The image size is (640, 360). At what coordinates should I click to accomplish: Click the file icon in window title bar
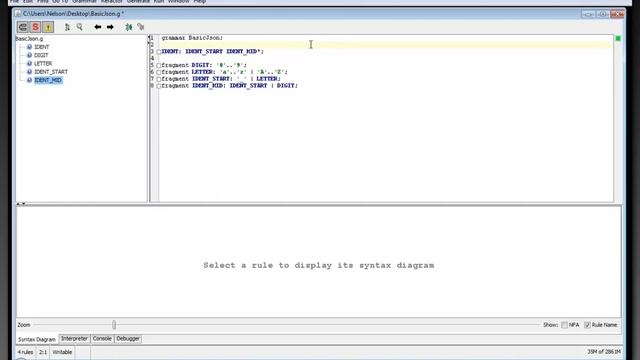point(18,13)
